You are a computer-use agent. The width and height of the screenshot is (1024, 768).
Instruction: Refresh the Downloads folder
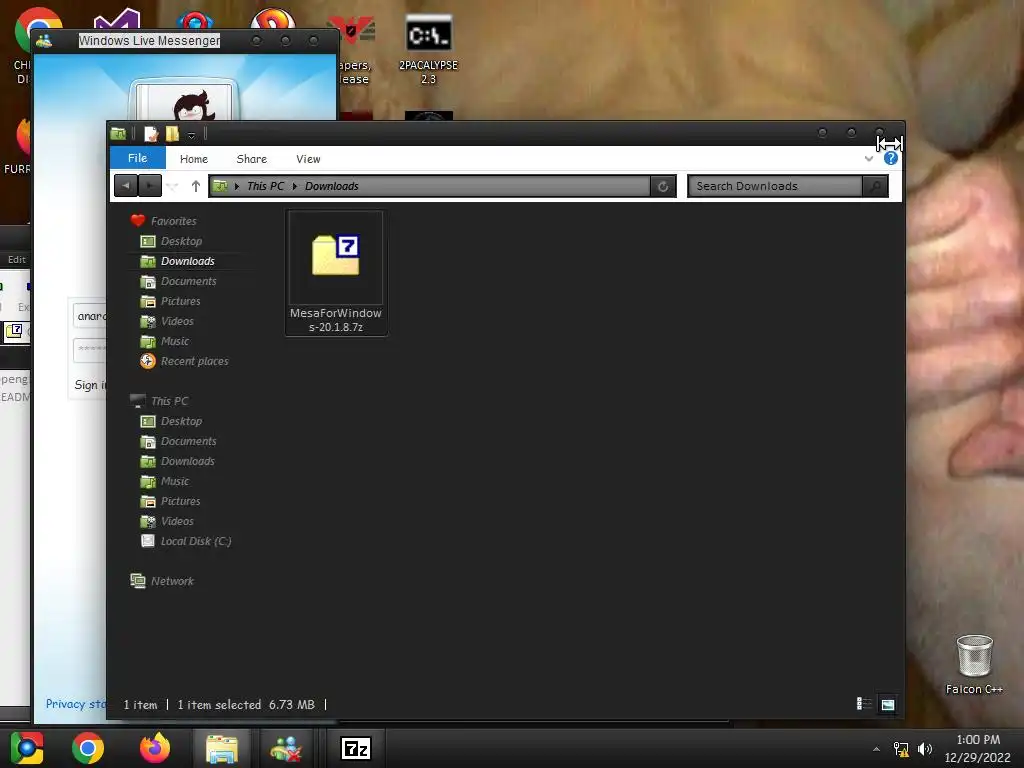(x=662, y=186)
